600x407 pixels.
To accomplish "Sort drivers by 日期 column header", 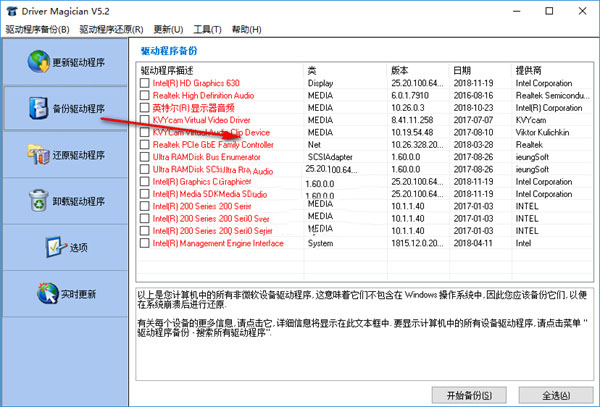I will pyautogui.click(x=462, y=70).
